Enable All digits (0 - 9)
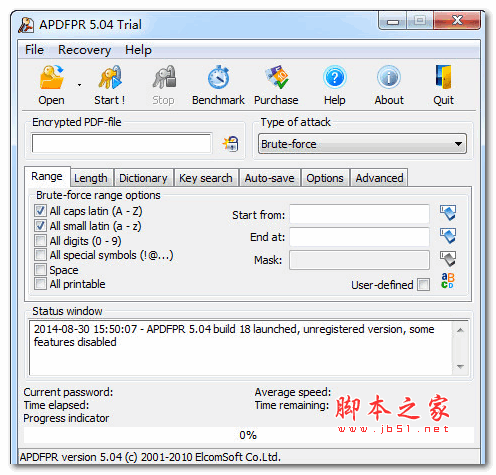The width and height of the screenshot is (496, 475). (x=40, y=240)
